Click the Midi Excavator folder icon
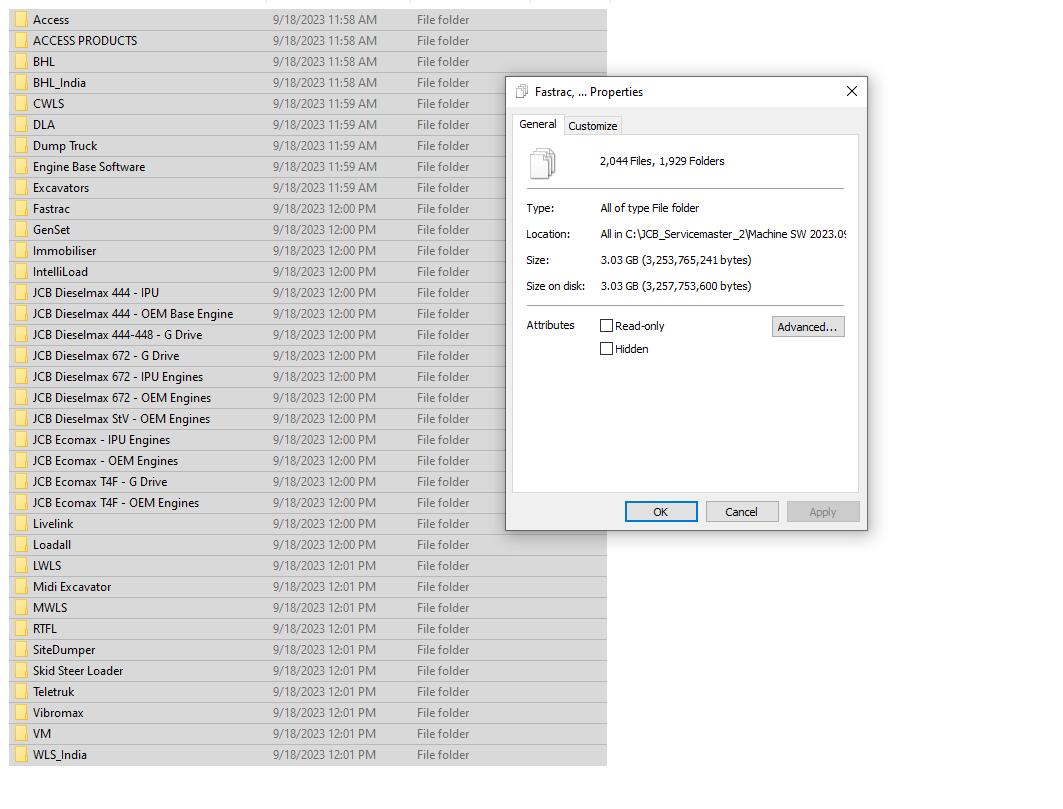Viewport: 1063px width, 809px height. [x=22, y=587]
